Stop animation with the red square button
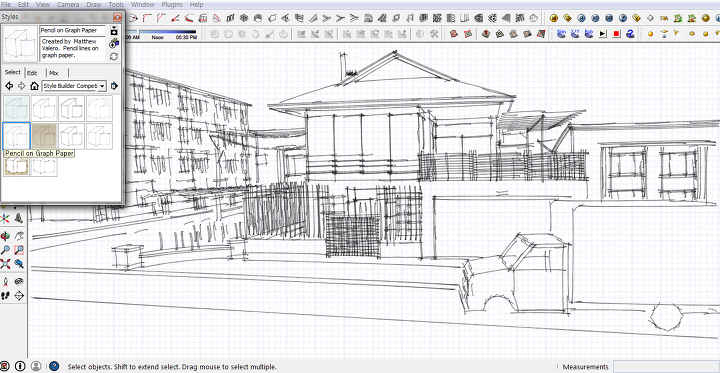Screen dimensions: 720x373 tap(616, 34)
